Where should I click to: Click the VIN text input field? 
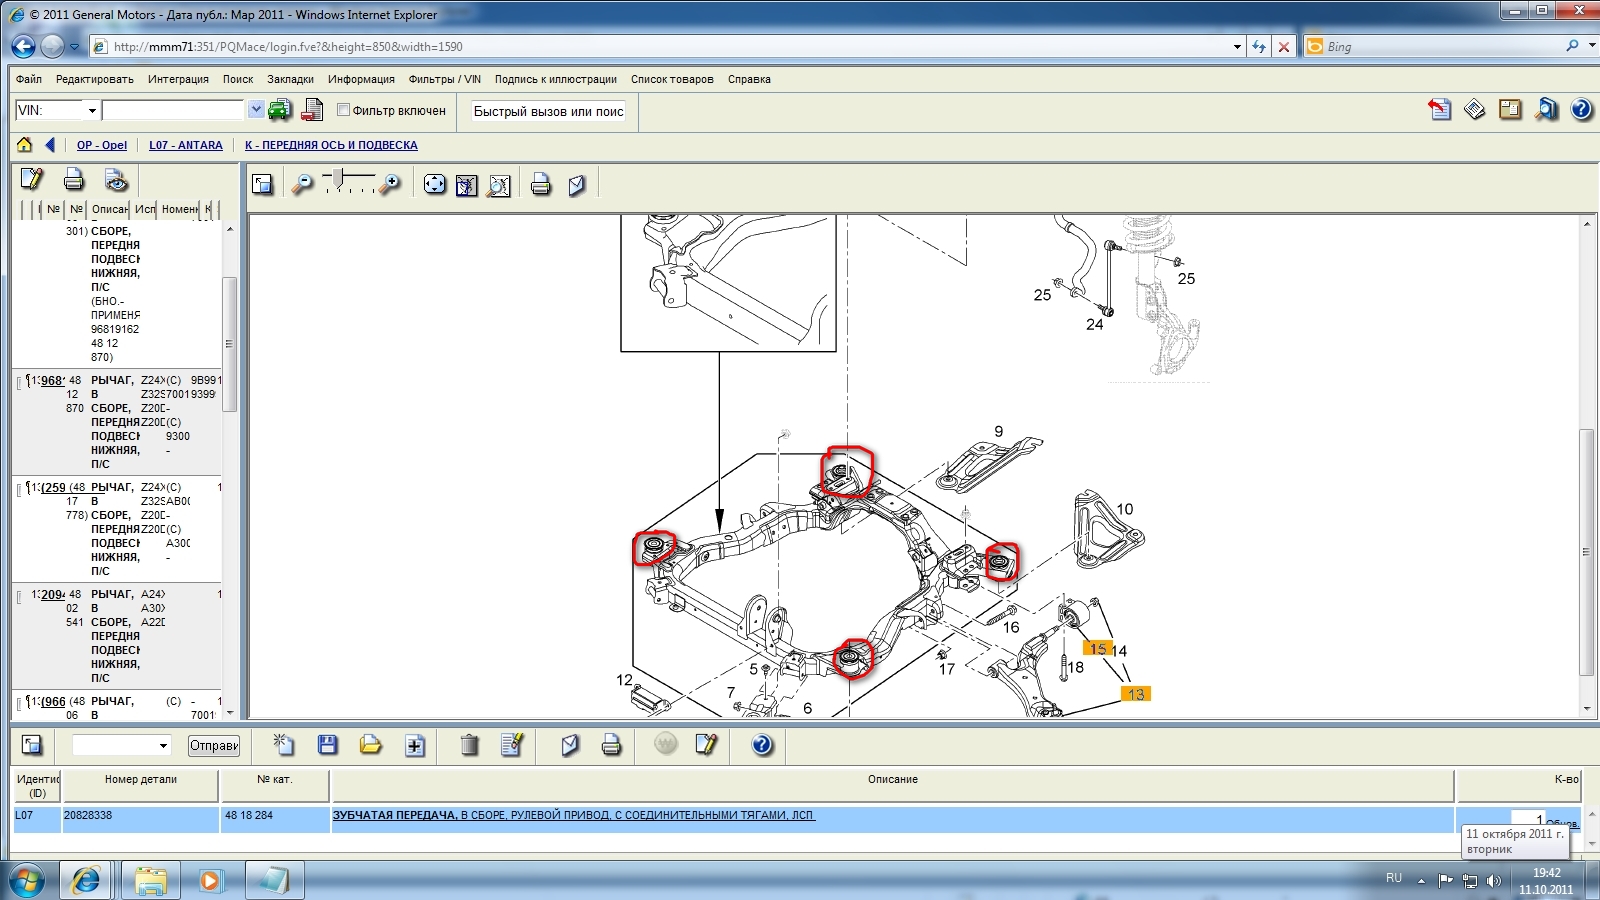pos(173,110)
